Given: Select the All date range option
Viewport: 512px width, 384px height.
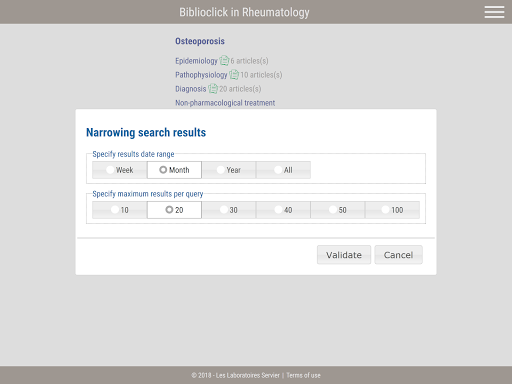Looking at the screenshot, I should point(283,170).
